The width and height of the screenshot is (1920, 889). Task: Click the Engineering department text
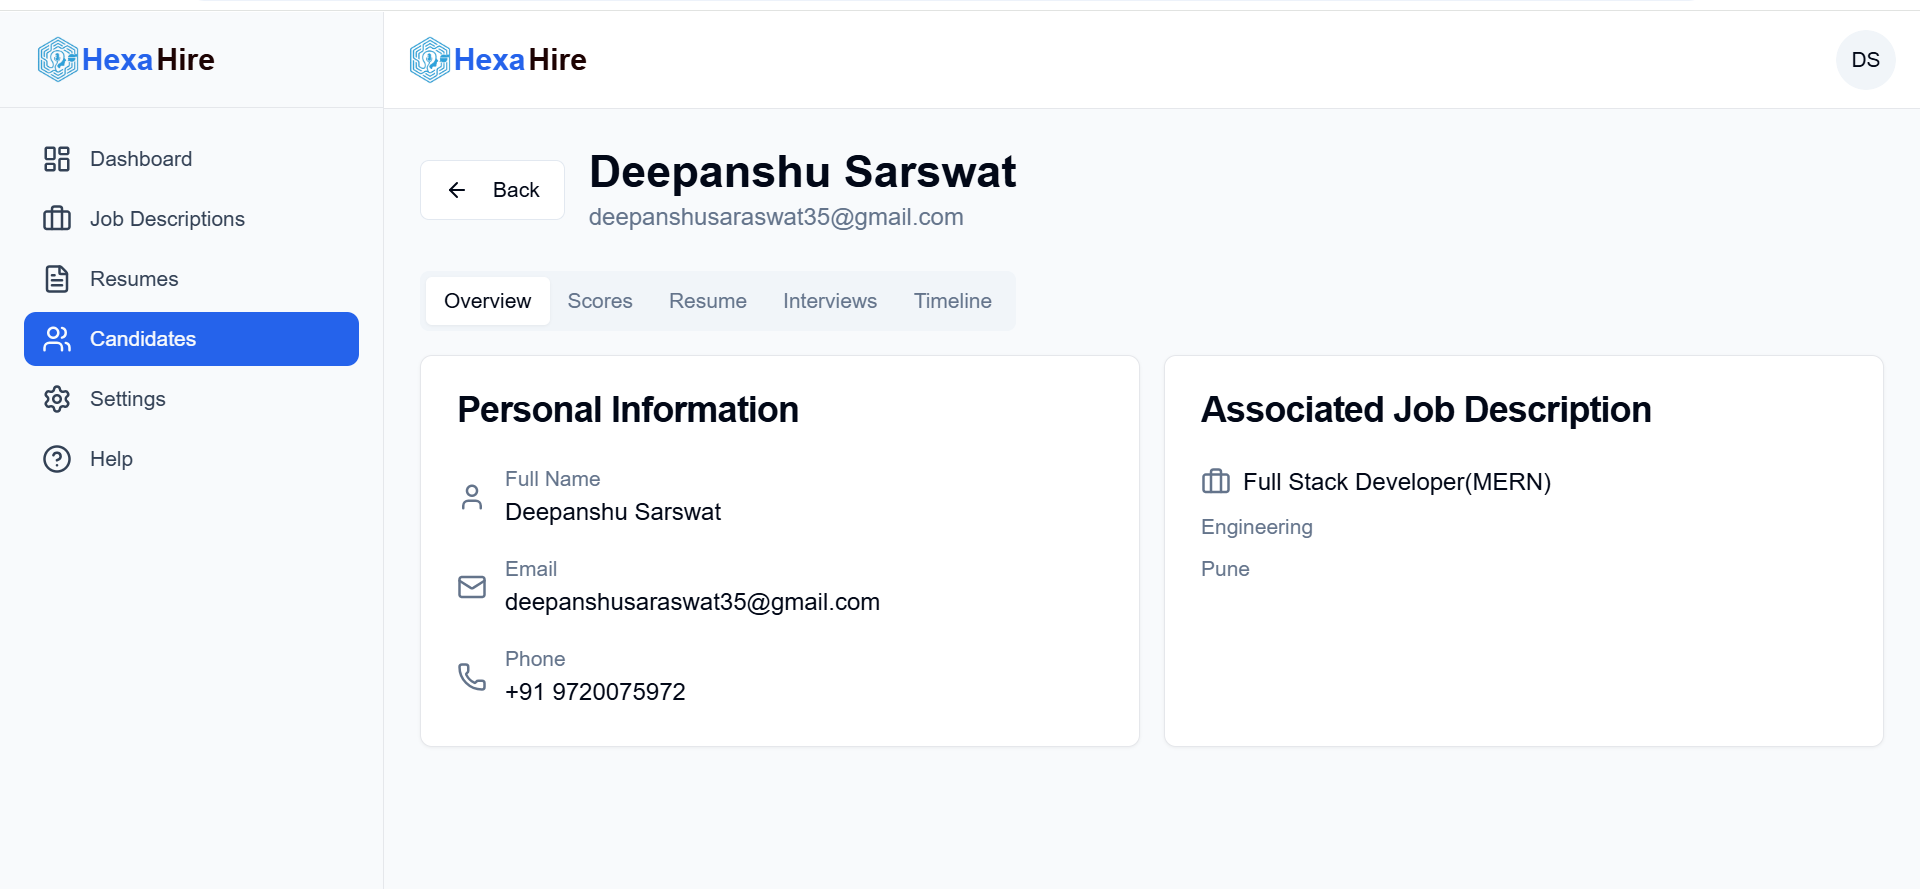(x=1257, y=527)
